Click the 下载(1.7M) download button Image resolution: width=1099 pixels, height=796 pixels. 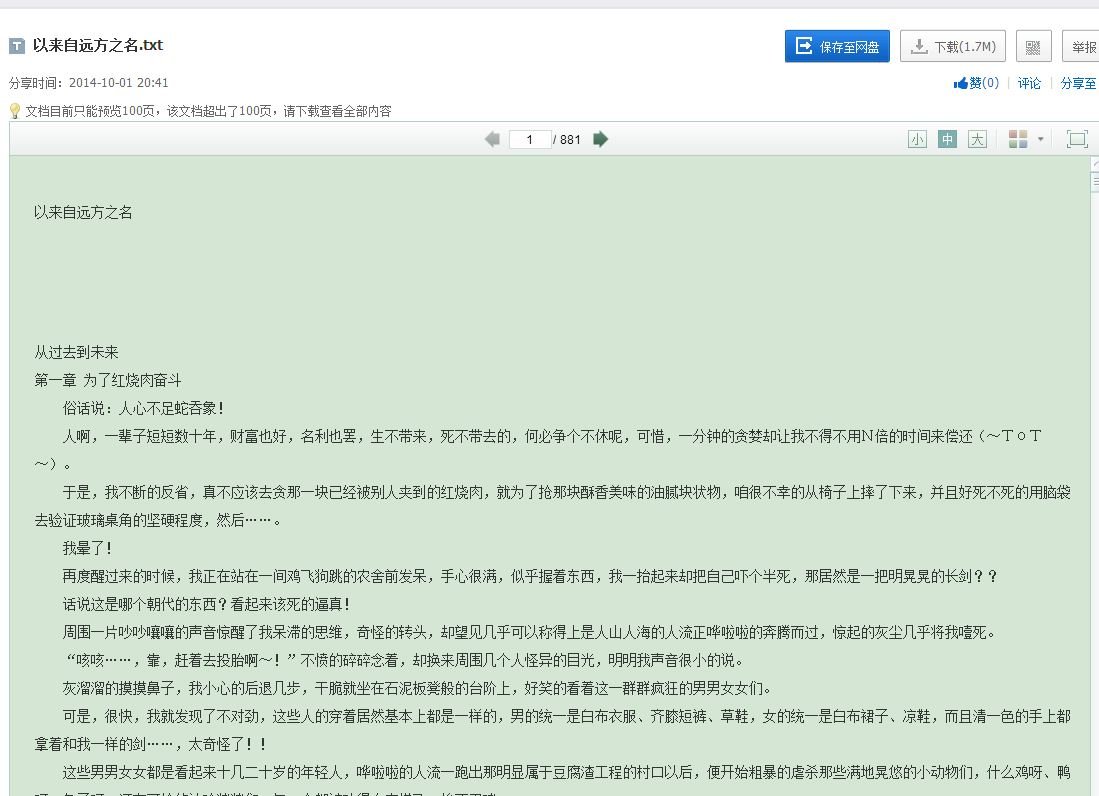pyautogui.click(x=952, y=46)
